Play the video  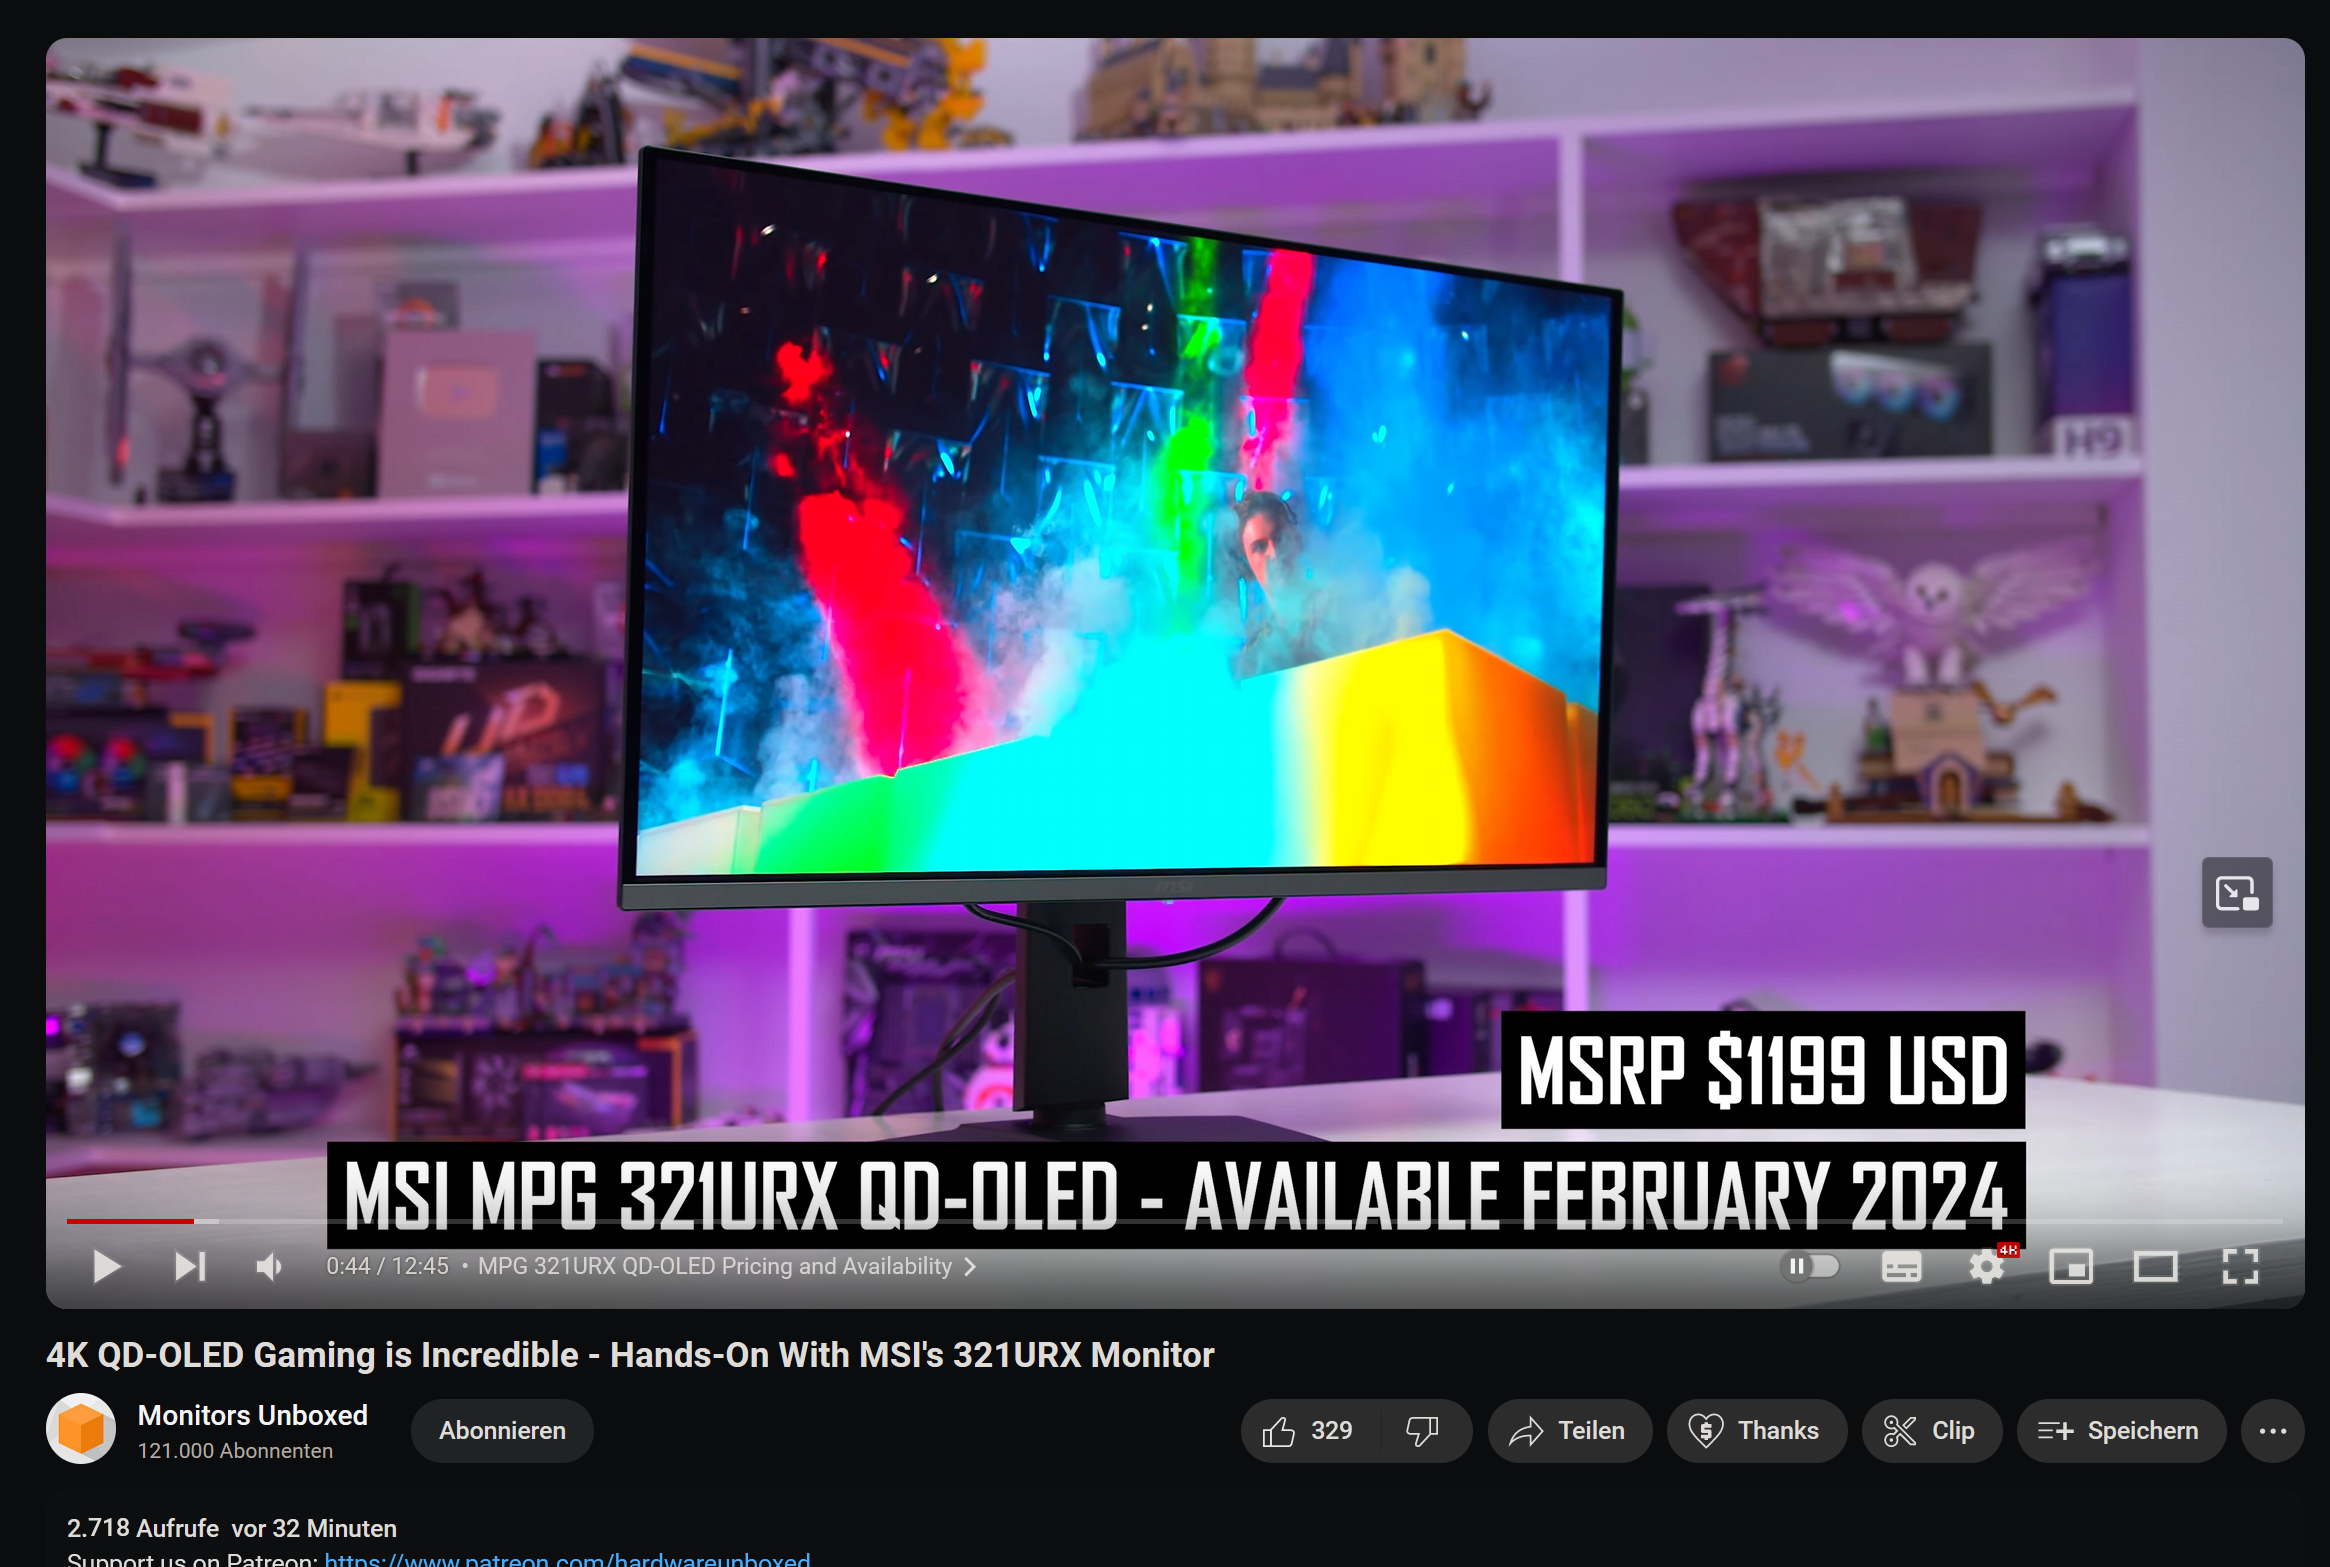(x=107, y=1266)
